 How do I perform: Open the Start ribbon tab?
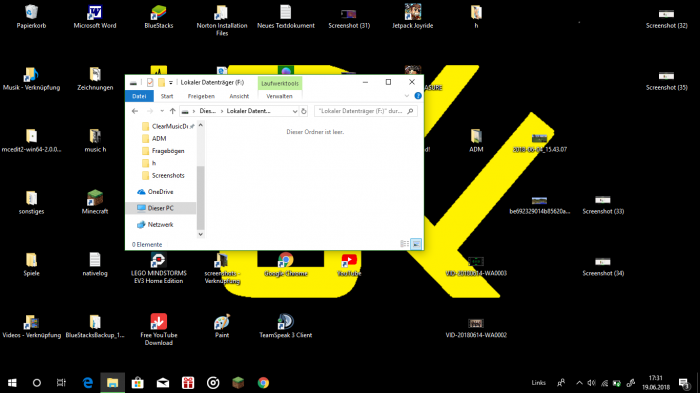(x=167, y=96)
